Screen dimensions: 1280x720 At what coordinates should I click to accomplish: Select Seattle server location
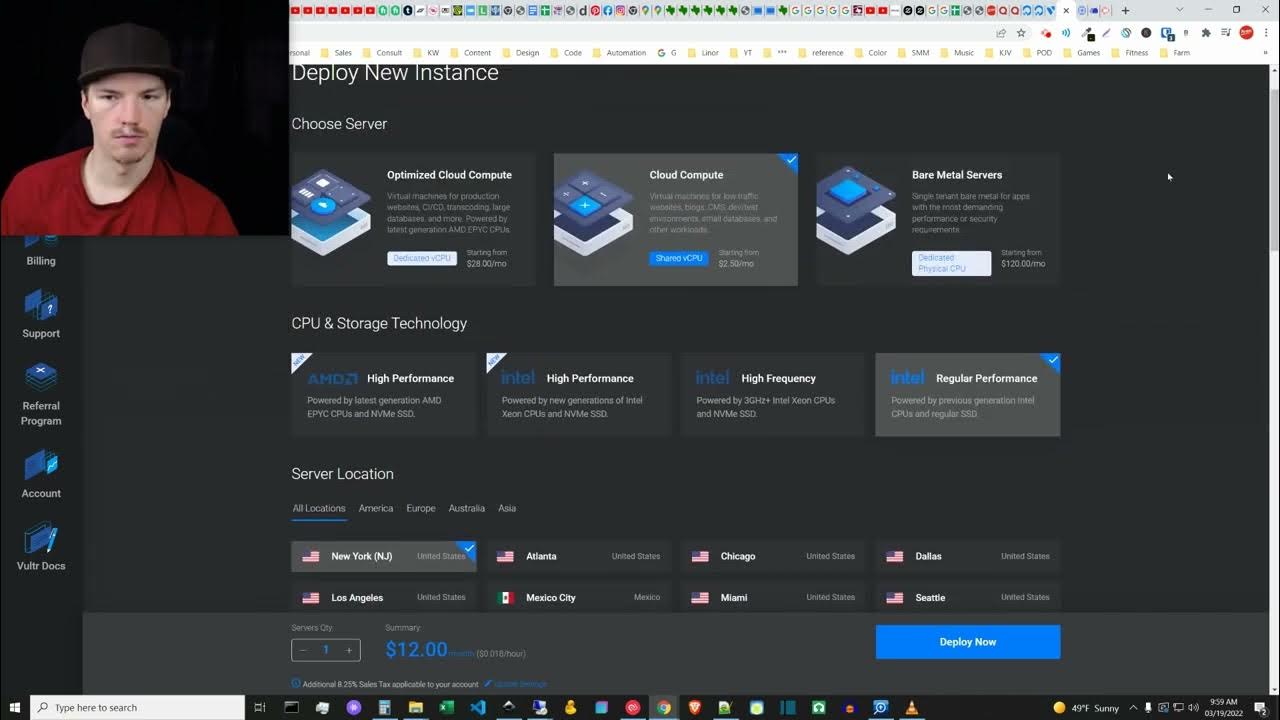(967, 597)
